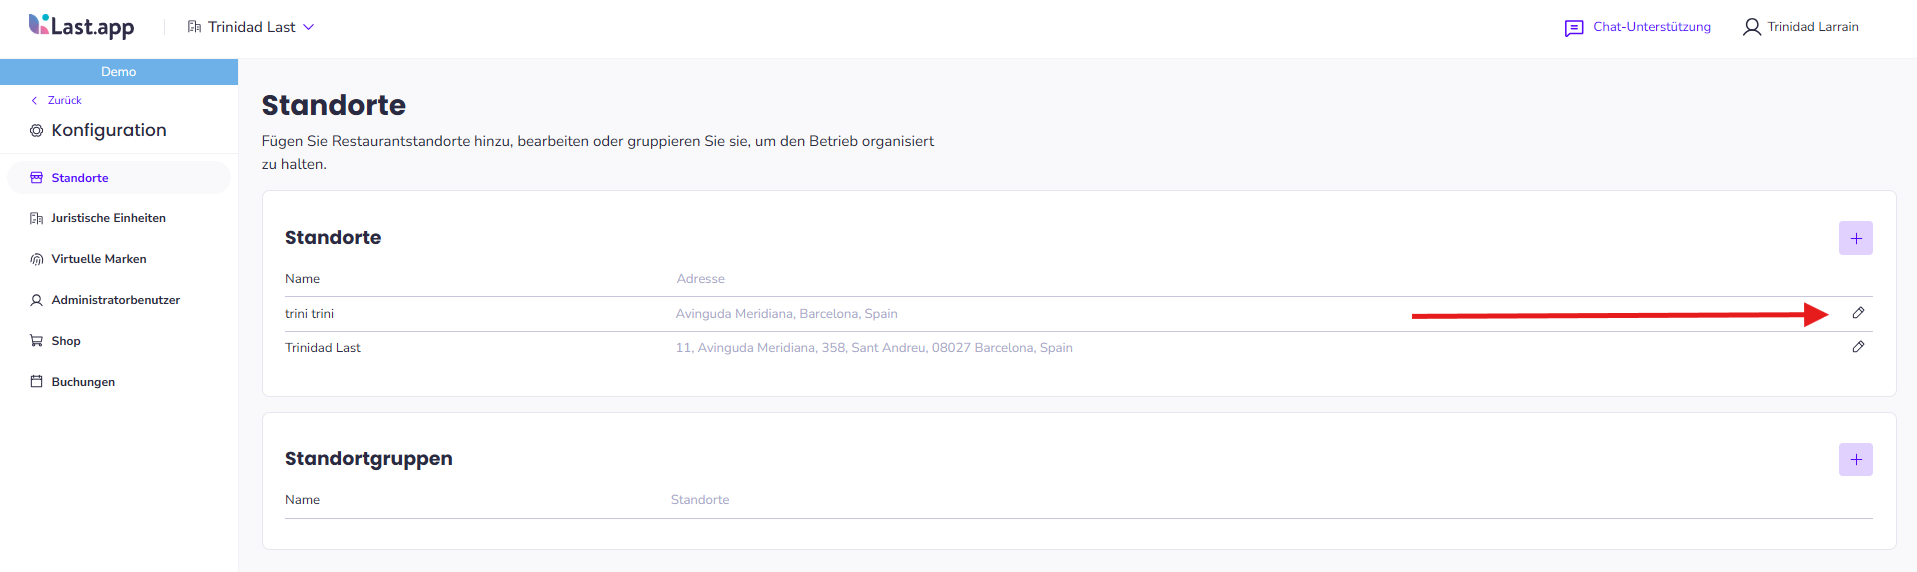Click the Chat-Unterstützung link text
Image resolution: width=1917 pixels, height=572 pixels.
pyautogui.click(x=1652, y=27)
